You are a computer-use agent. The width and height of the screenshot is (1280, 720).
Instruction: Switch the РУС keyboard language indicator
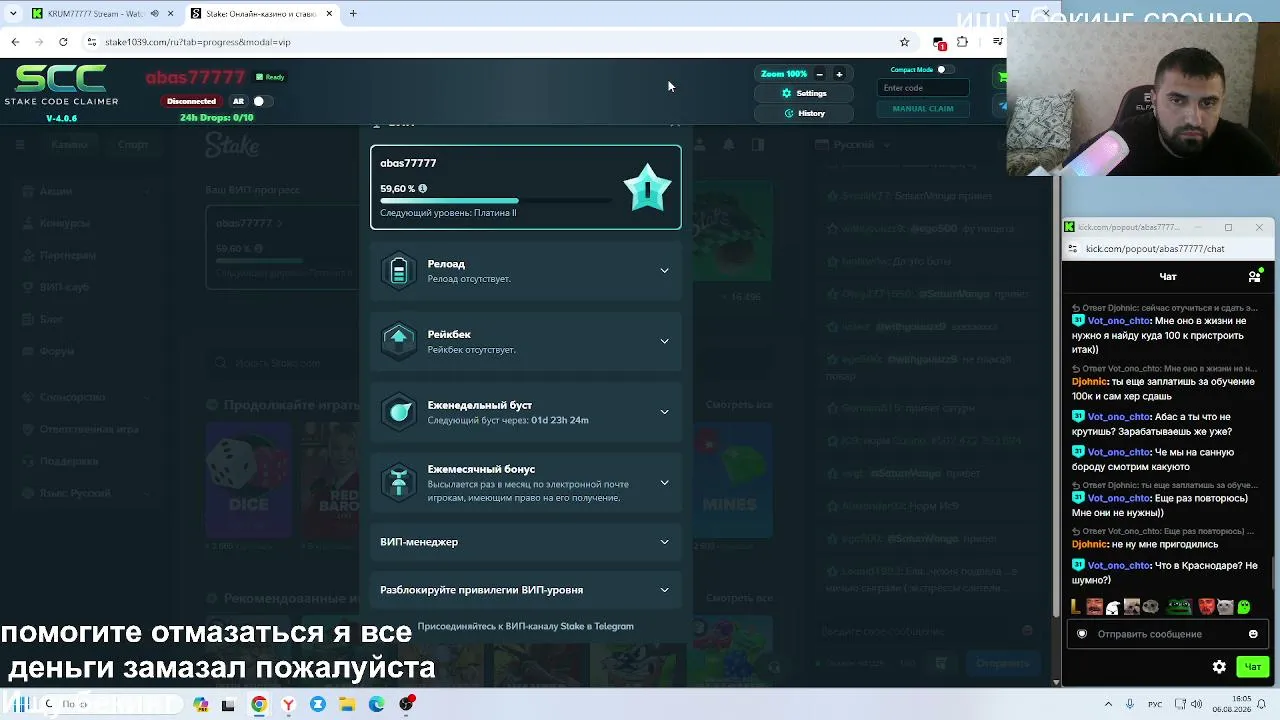pos(1155,704)
